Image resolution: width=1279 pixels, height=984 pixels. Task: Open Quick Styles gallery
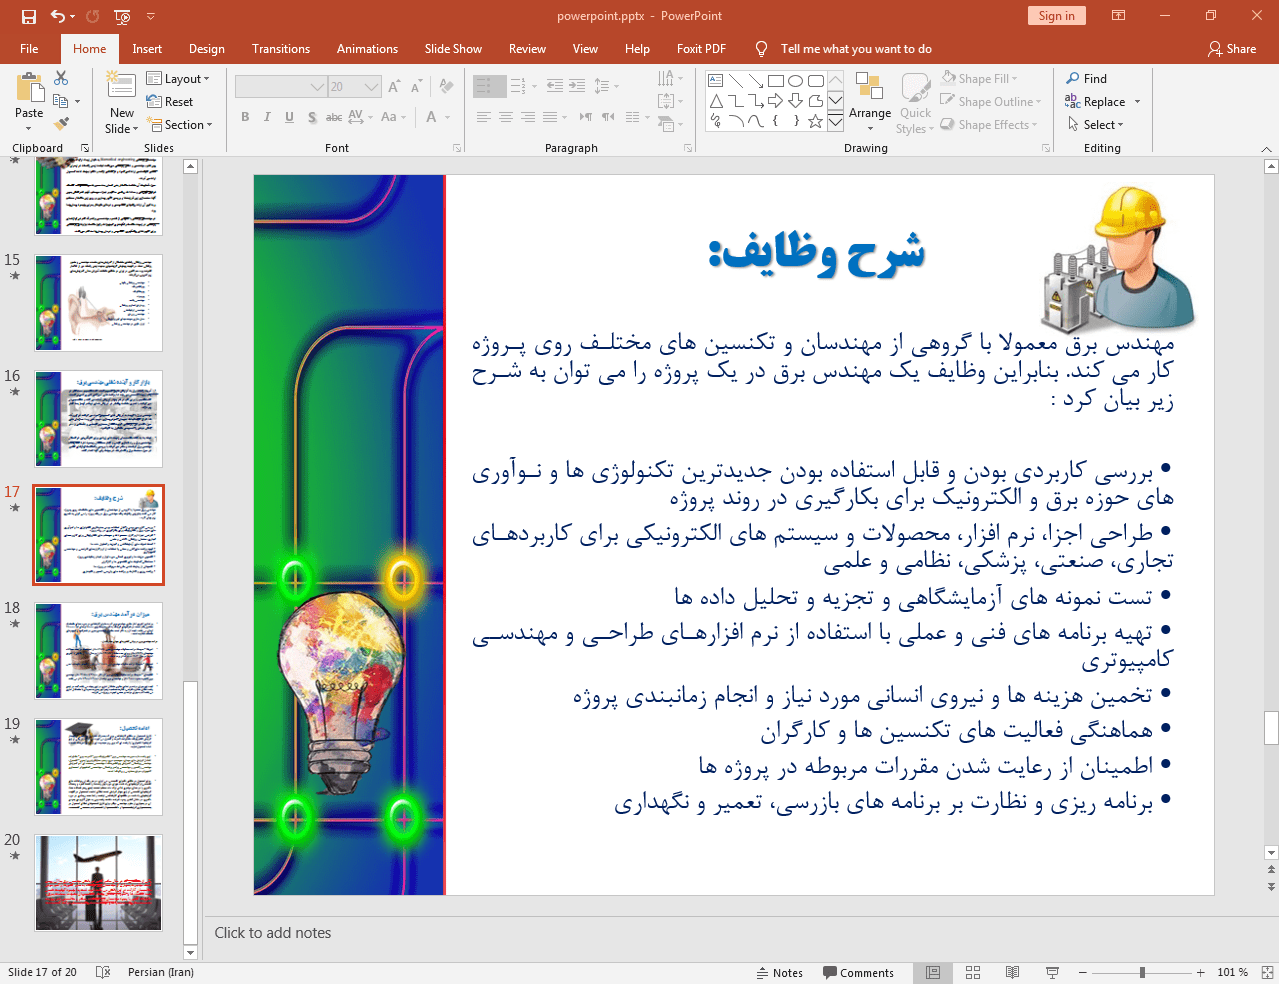click(915, 103)
